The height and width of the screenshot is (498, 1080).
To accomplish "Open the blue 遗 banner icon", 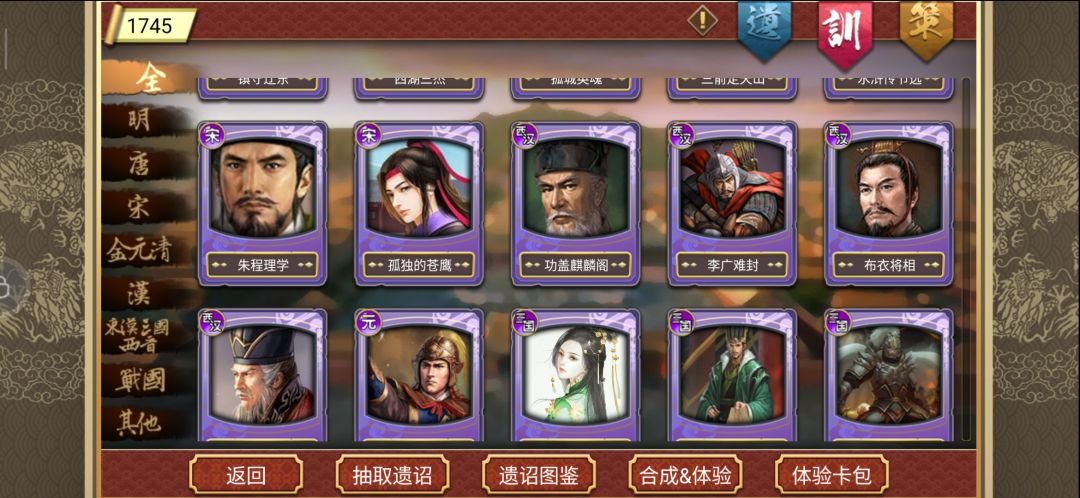I will (765, 30).
